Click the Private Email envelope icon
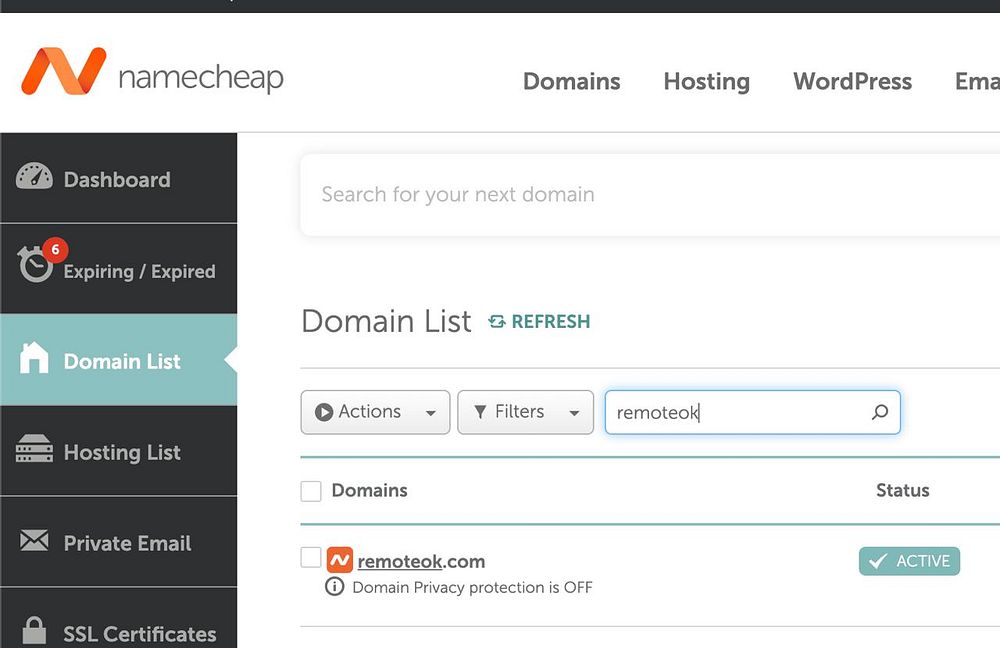 coord(34,540)
